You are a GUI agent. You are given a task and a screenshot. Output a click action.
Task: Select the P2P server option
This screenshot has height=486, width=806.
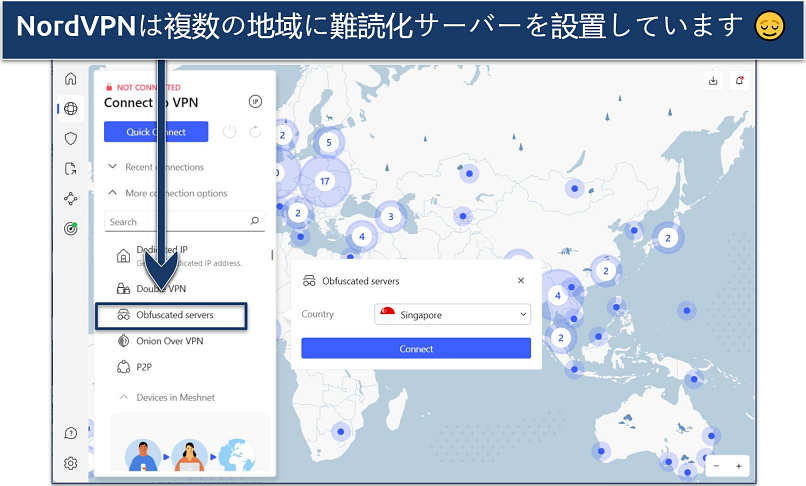point(147,367)
